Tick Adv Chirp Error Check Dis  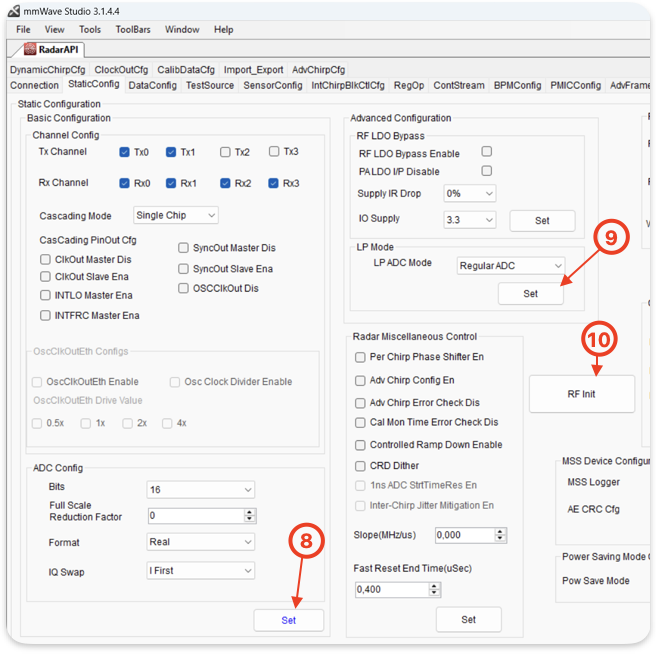tap(360, 403)
